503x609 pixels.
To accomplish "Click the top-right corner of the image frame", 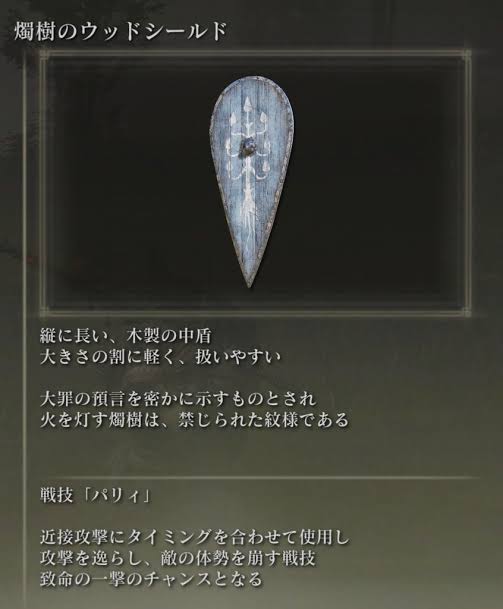I will 467,54.
